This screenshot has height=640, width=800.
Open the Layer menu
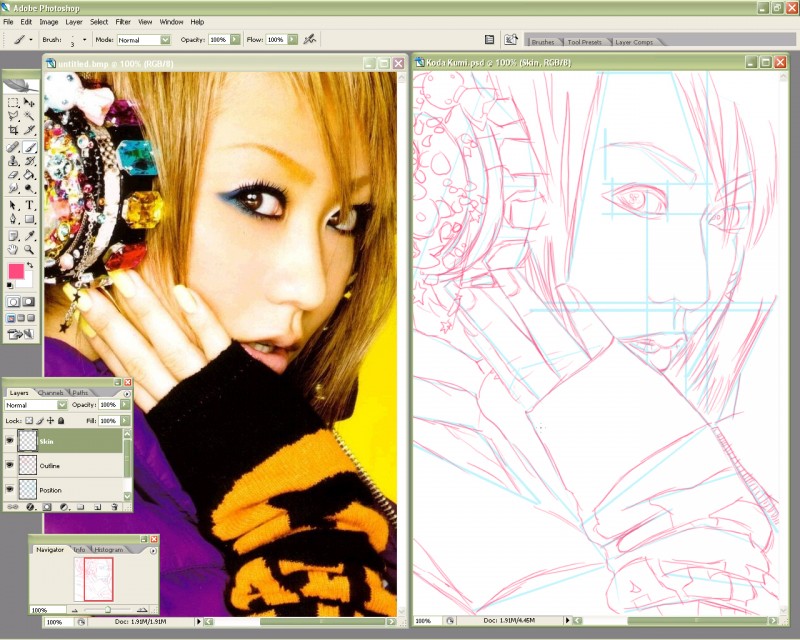pyautogui.click(x=74, y=22)
